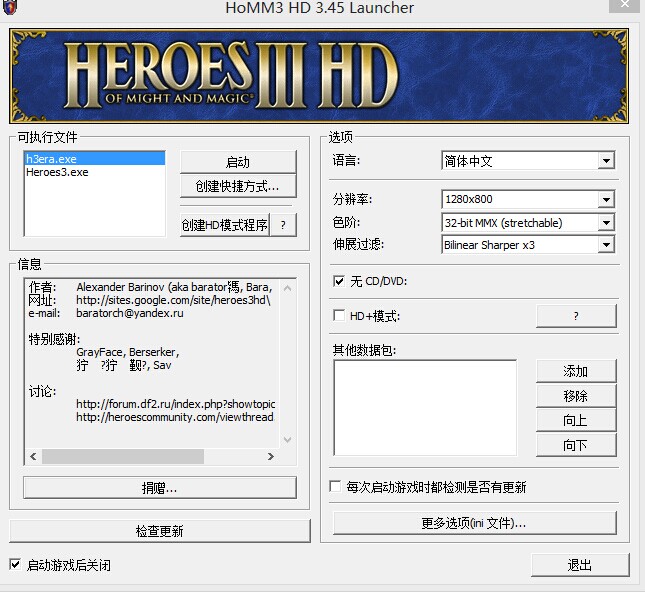This screenshot has height=592, width=645.
Task: Enable 每次启动游戏时都检测是否有更新 checkbox
Action: click(335, 487)
